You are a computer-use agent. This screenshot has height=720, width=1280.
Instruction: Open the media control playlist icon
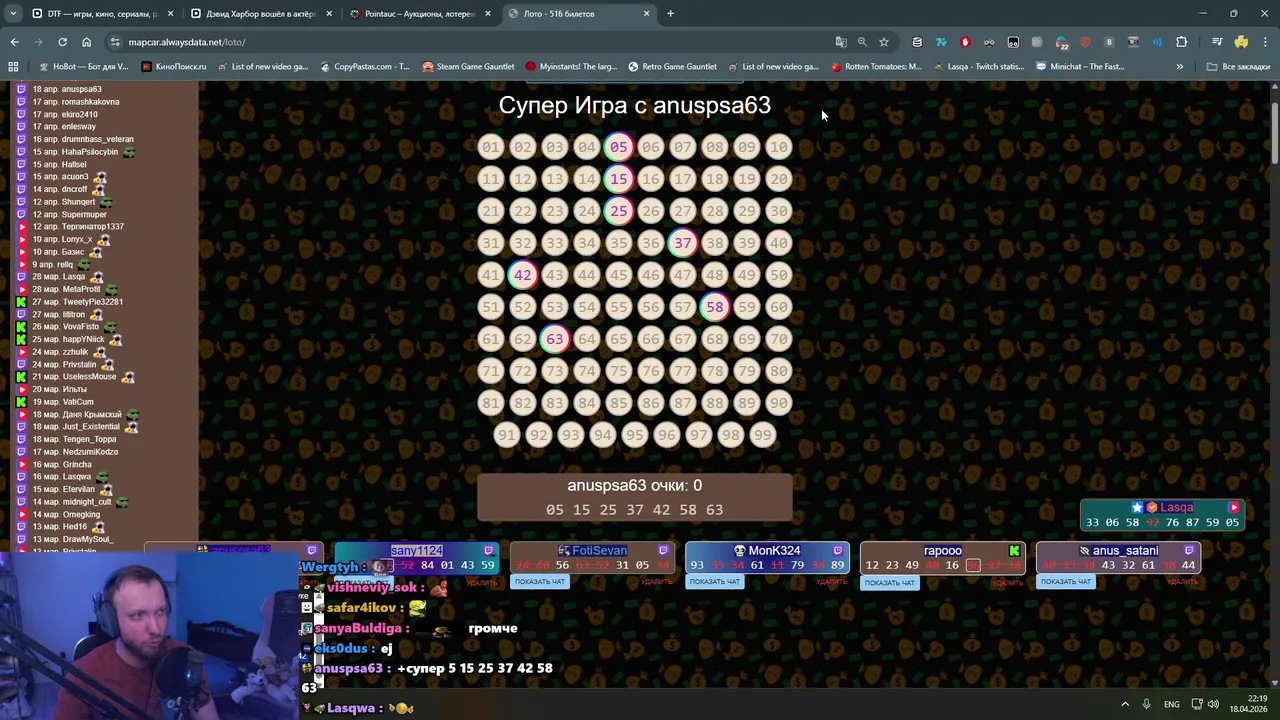1217,42
